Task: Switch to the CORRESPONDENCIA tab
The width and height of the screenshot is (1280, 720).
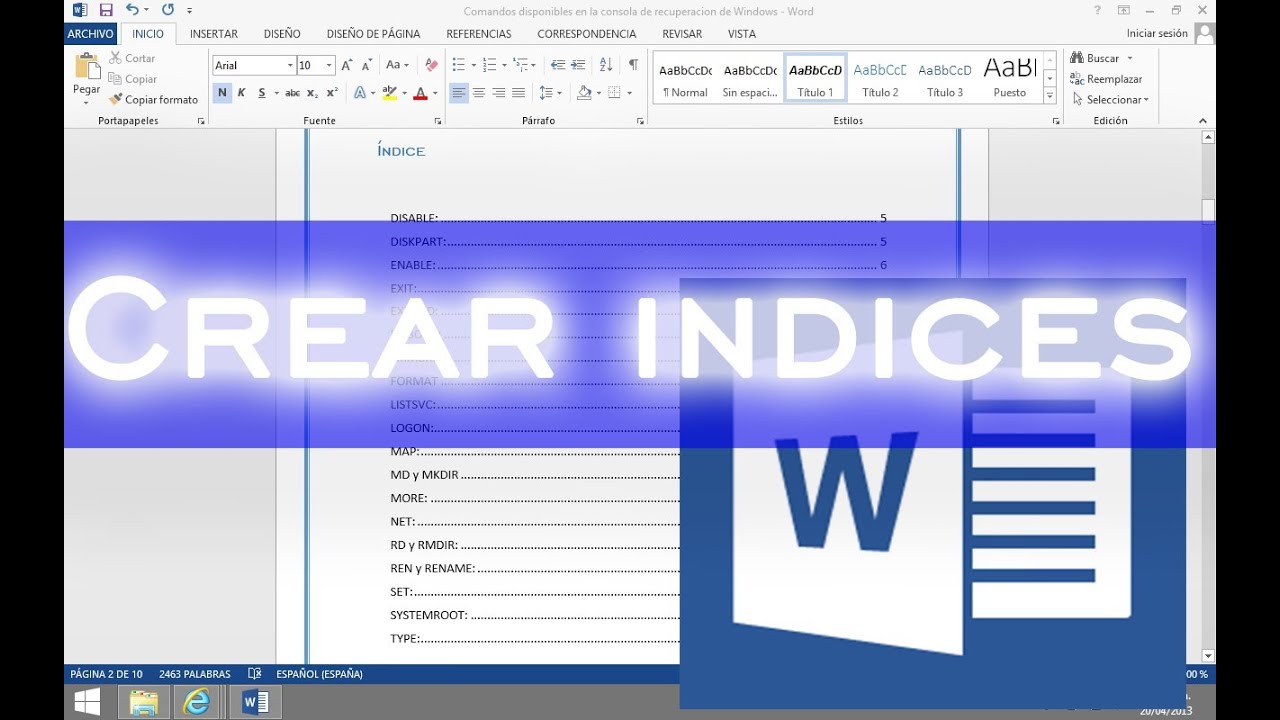Action: [x=587, y=33]
